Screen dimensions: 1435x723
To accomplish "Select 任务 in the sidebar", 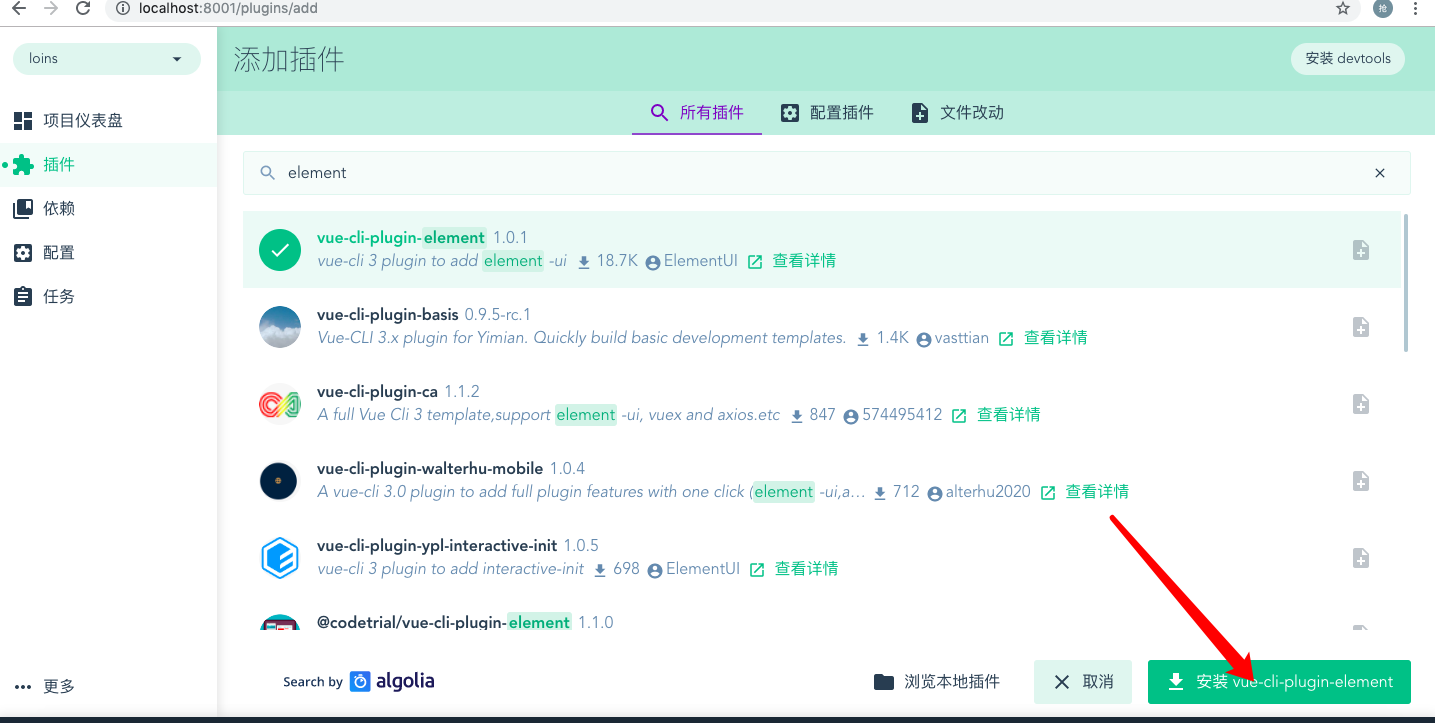I will 108,297.
